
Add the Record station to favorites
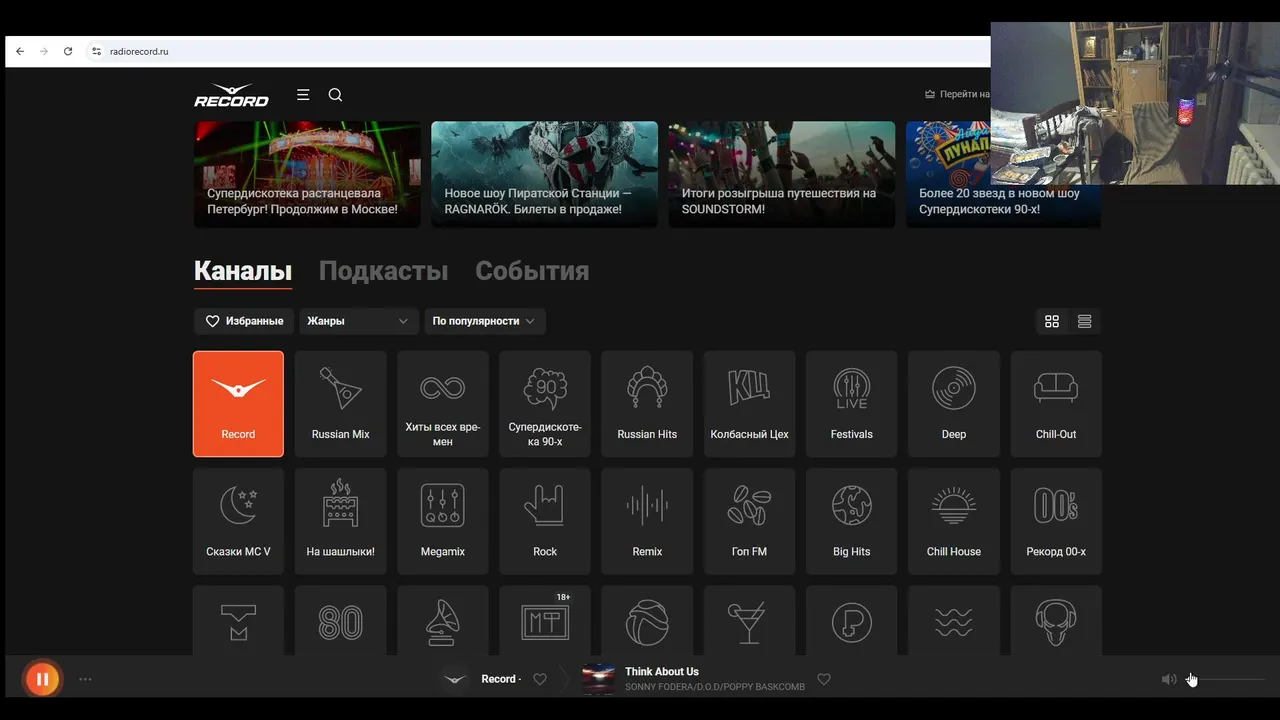point(540,679)
